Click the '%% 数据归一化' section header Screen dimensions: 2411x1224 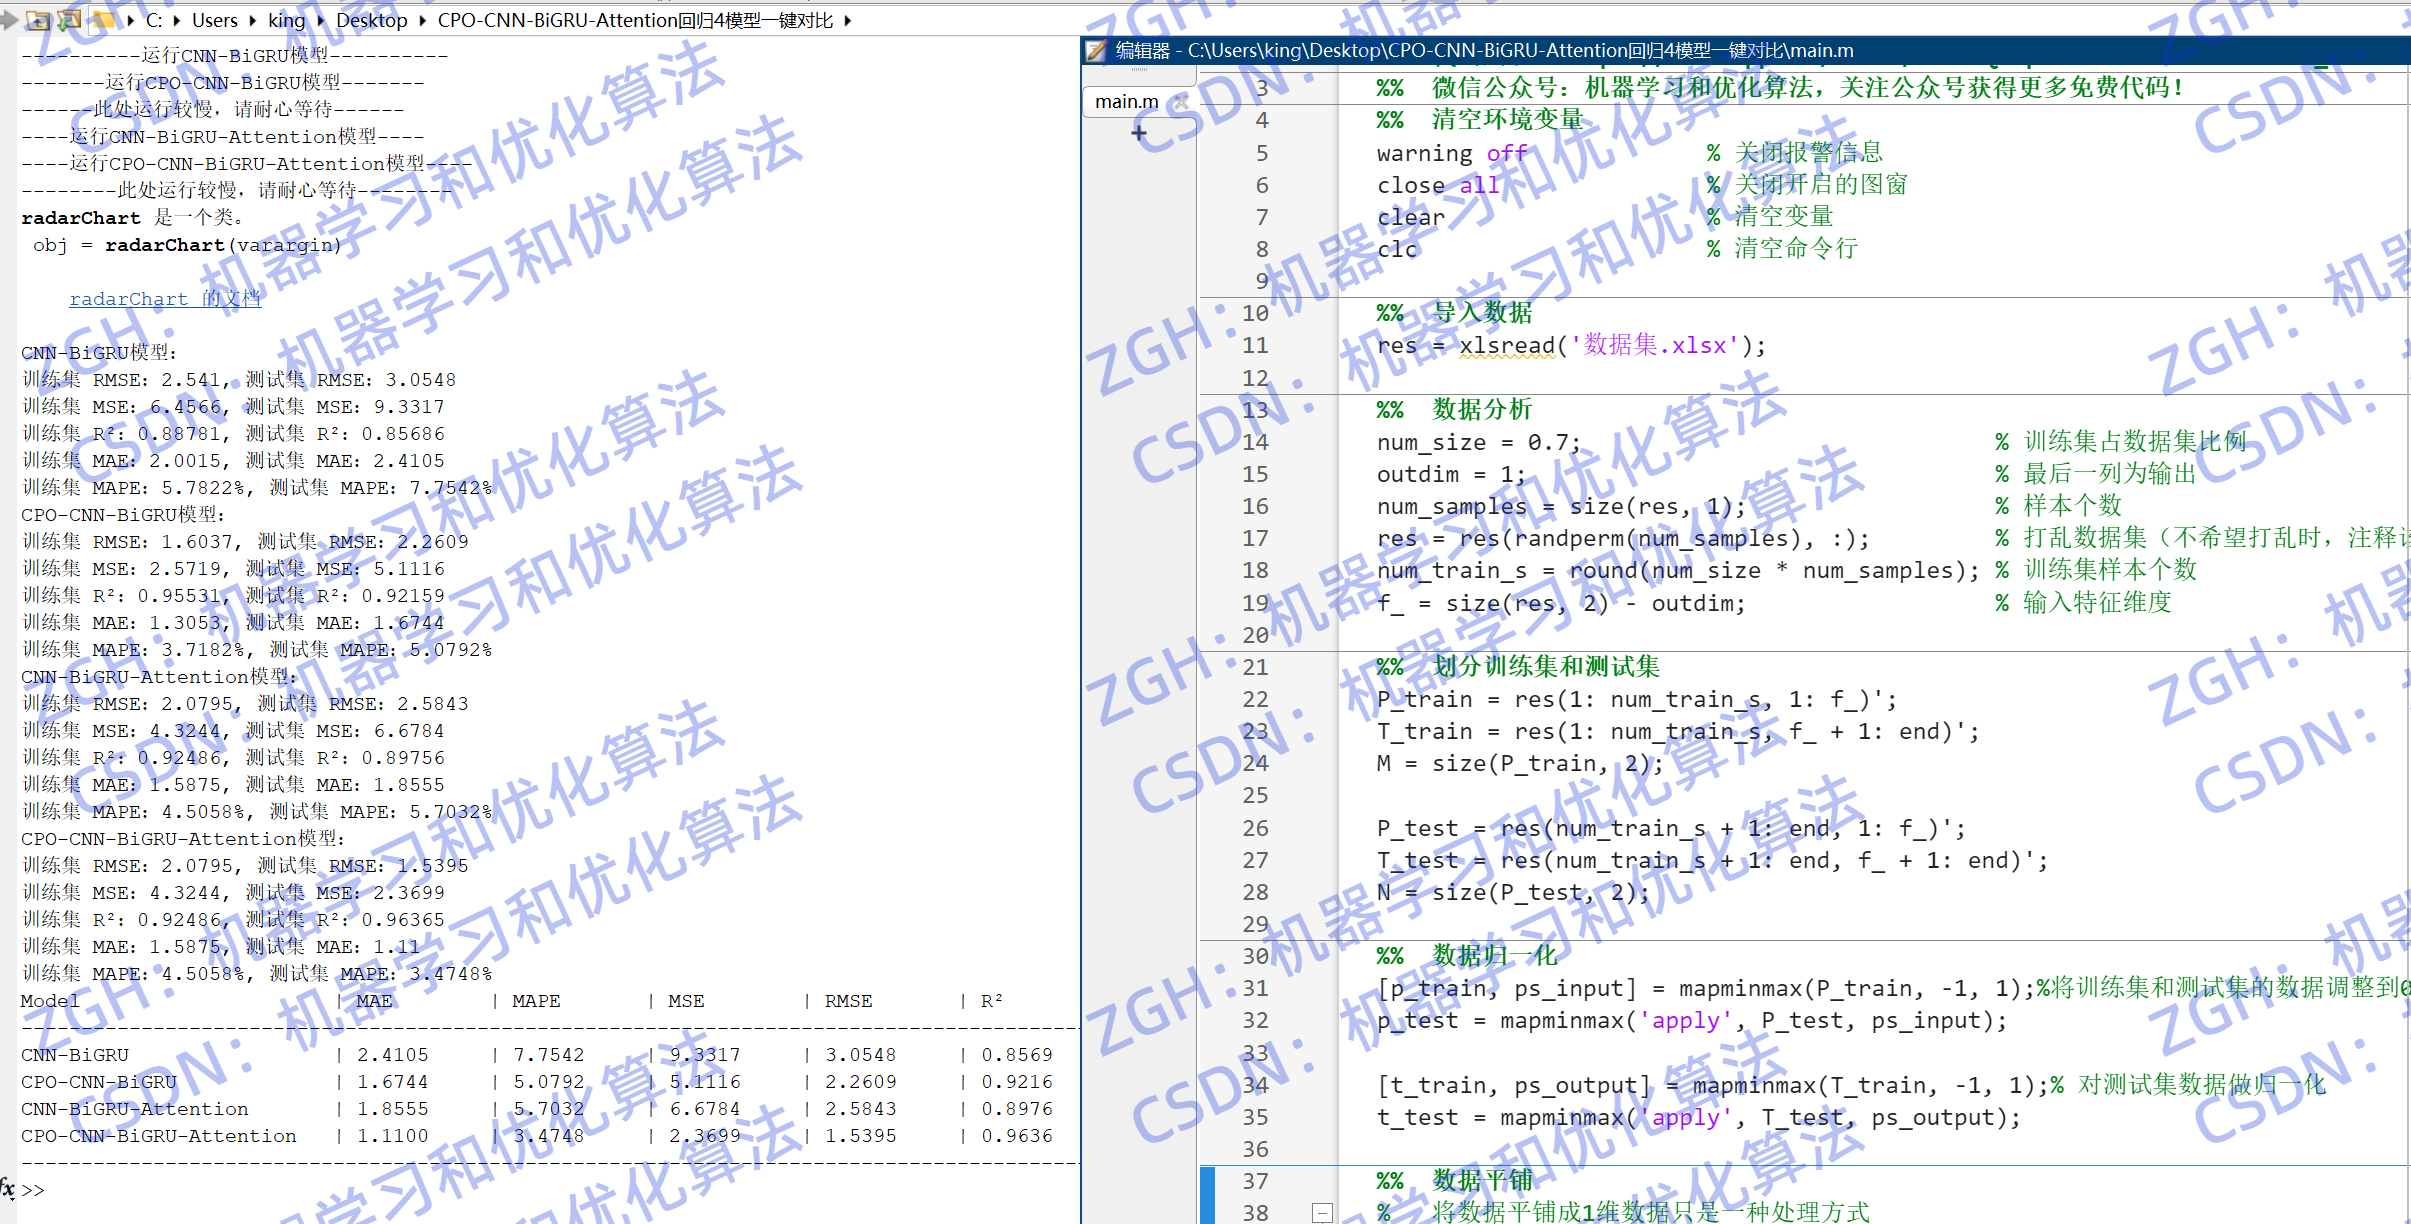click(x=1467, y=956)
